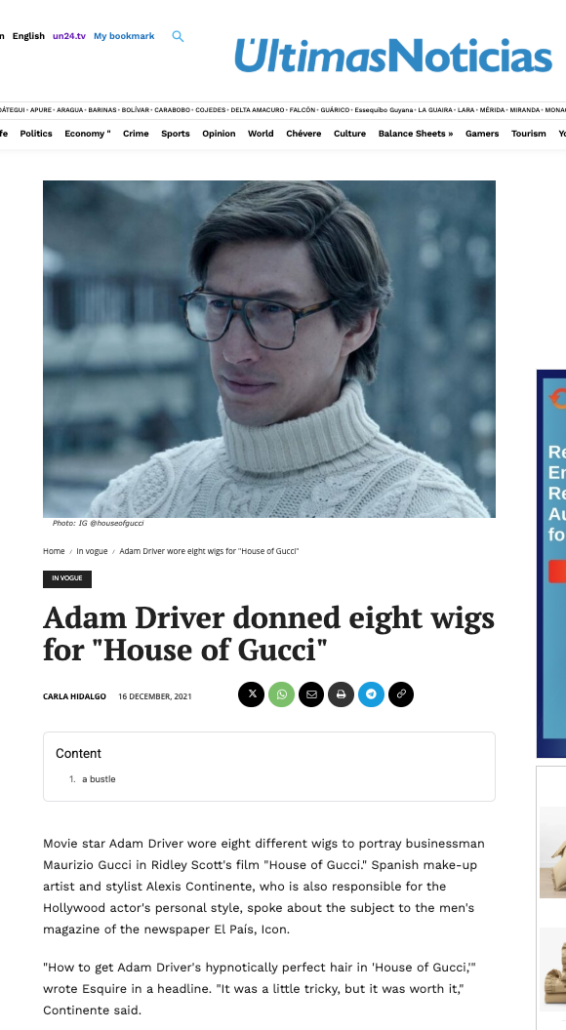Click the IN VOGUE category tag

pos(67,579)
